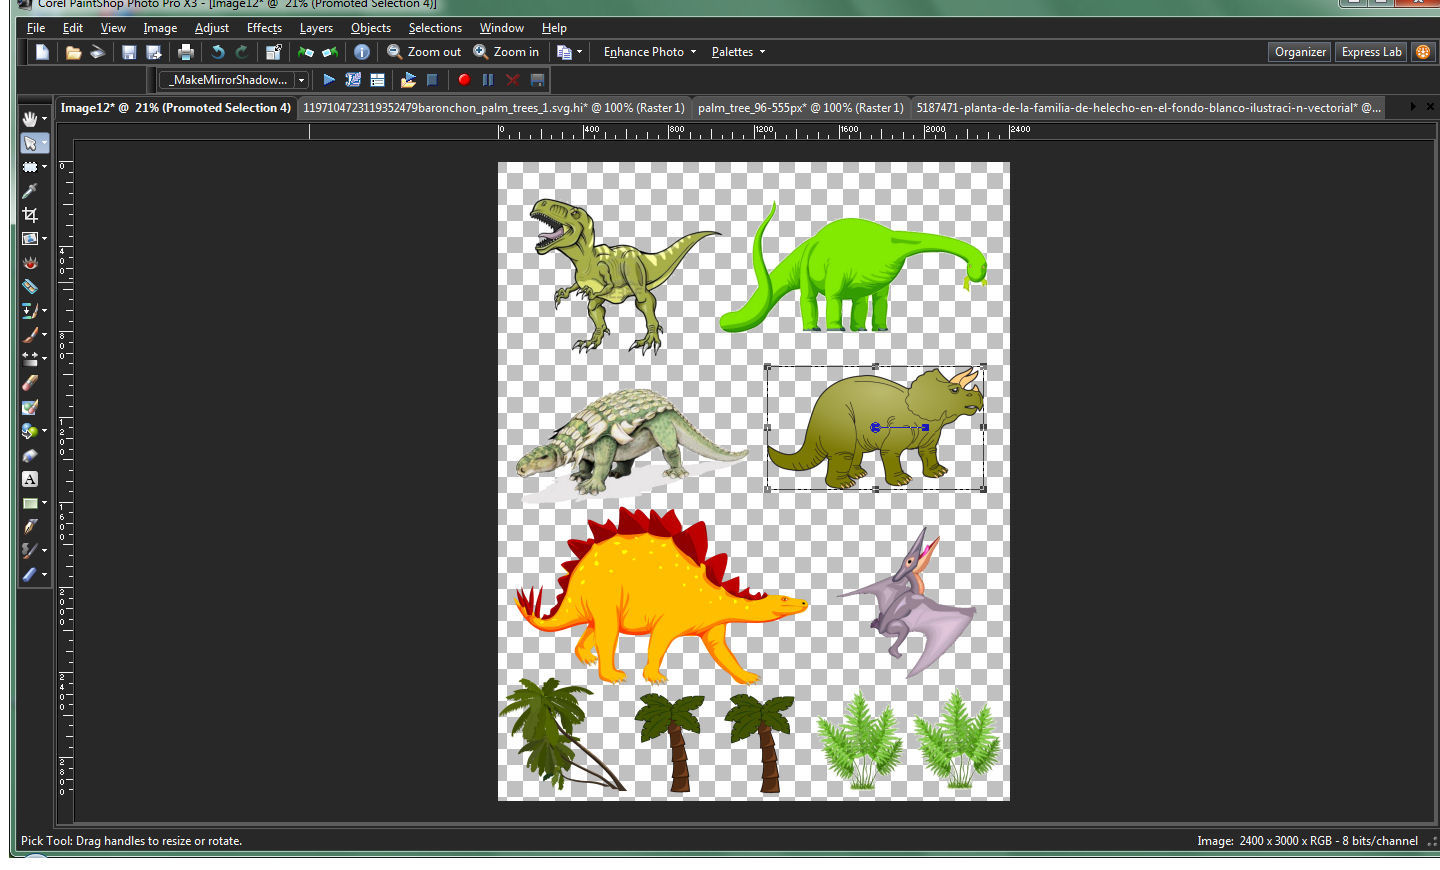Viewport: 1440px width, 870px height.
Task: Expand the Pan tool flyout arrow
Action: (x=44, y=119)
